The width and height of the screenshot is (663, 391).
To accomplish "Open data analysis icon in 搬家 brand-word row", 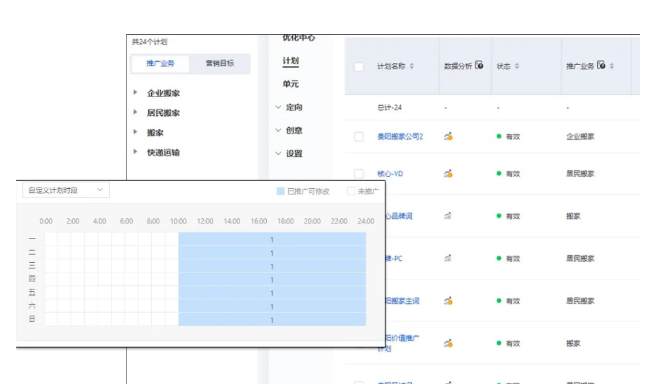I will 448,216.
